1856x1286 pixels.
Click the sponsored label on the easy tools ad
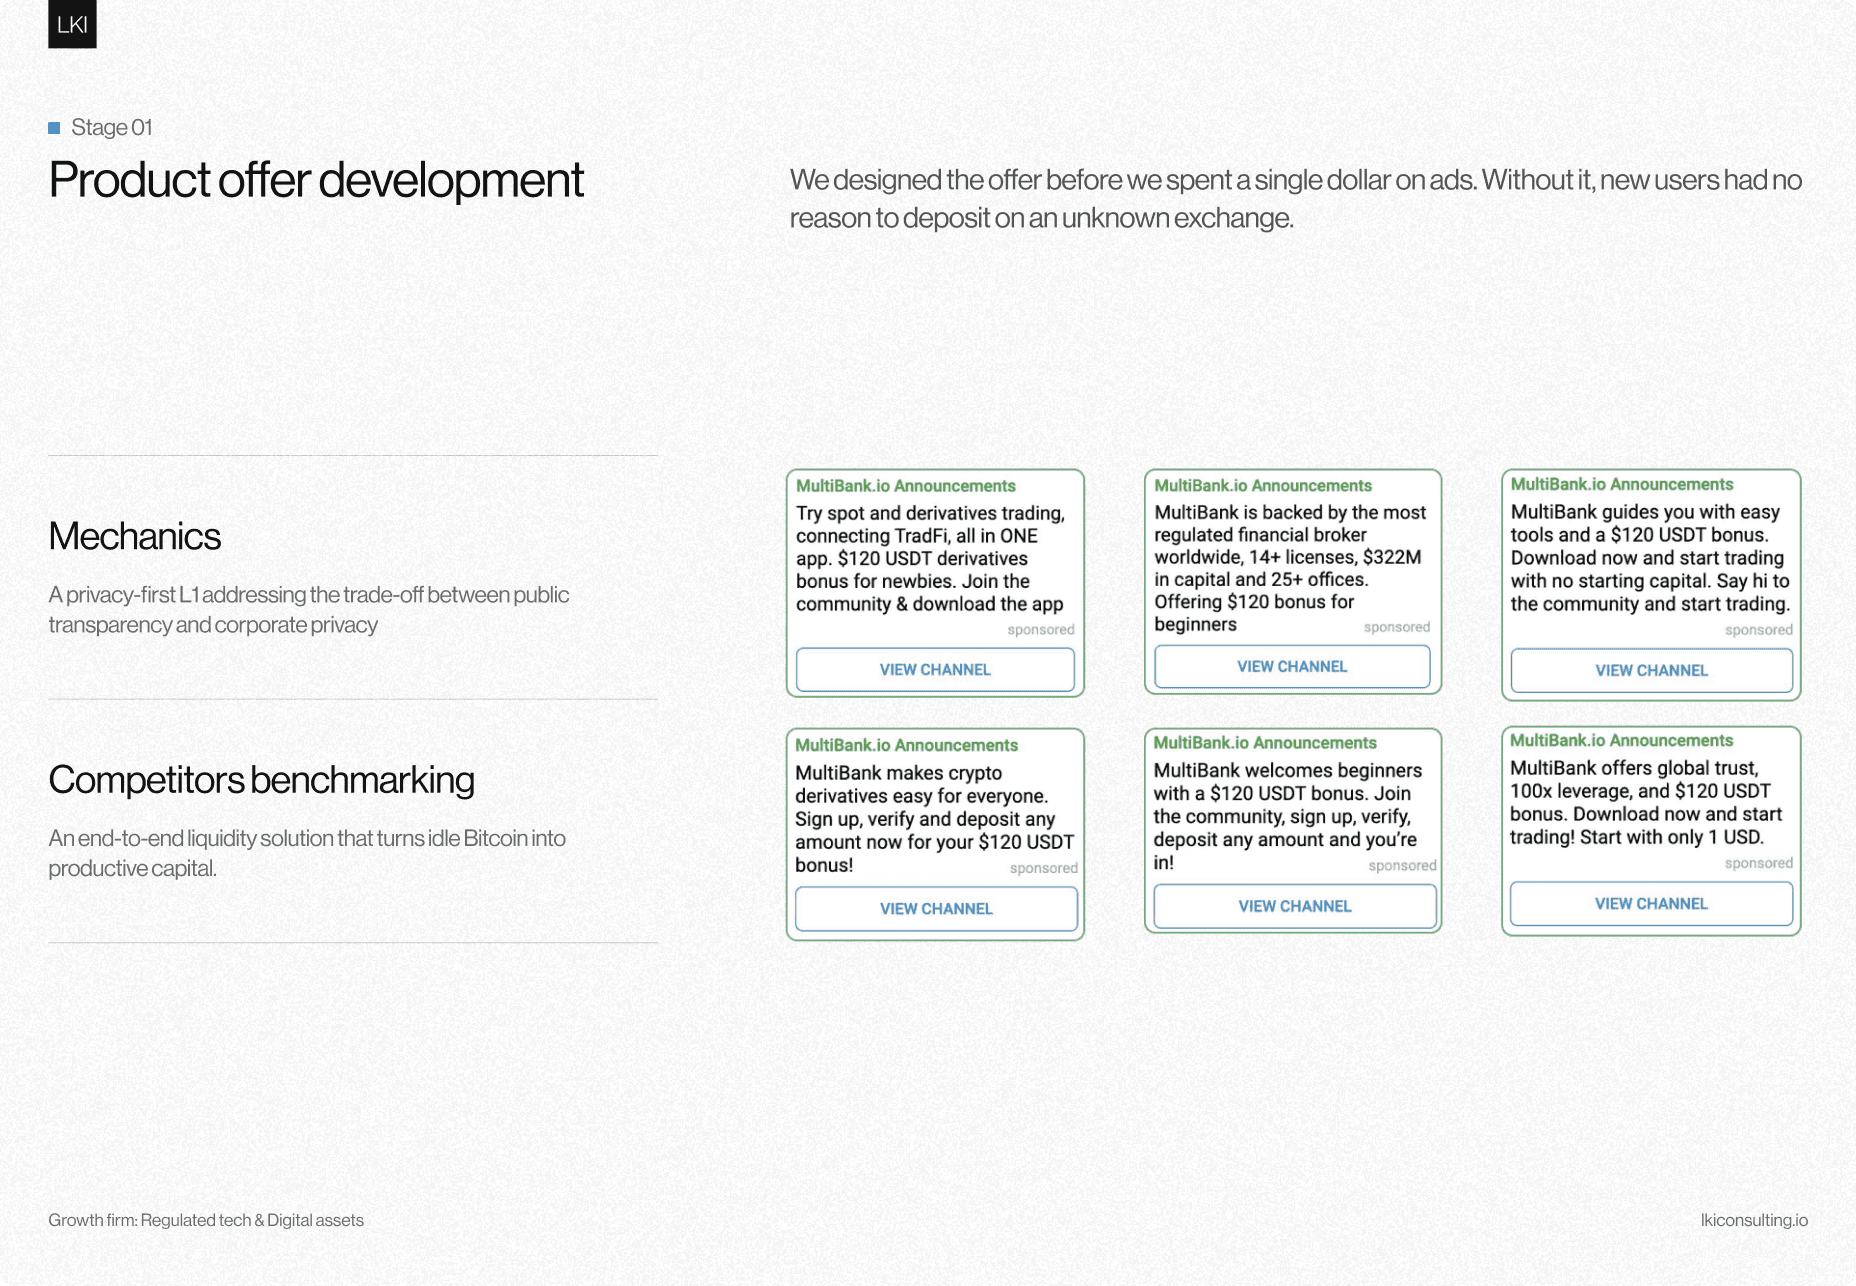pos(1758,630)
